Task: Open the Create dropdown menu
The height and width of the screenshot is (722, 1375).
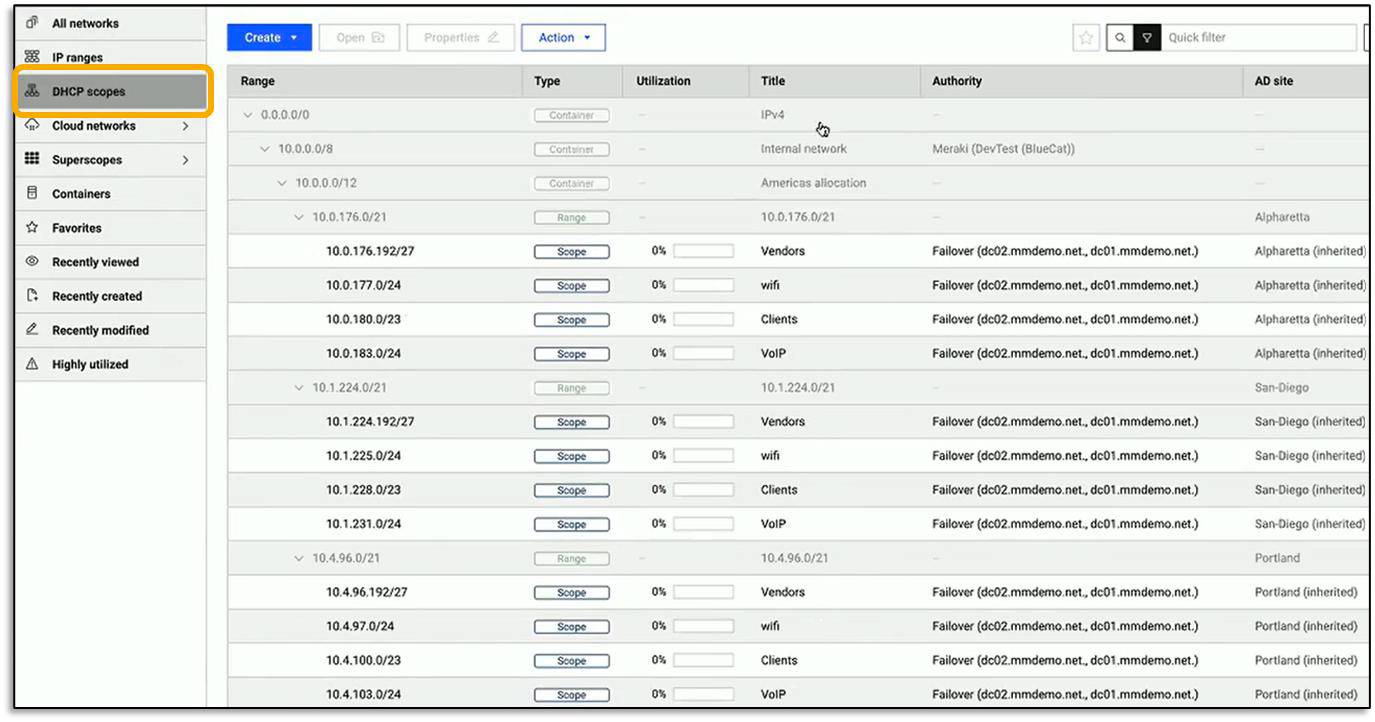Action: click(268, 37)
